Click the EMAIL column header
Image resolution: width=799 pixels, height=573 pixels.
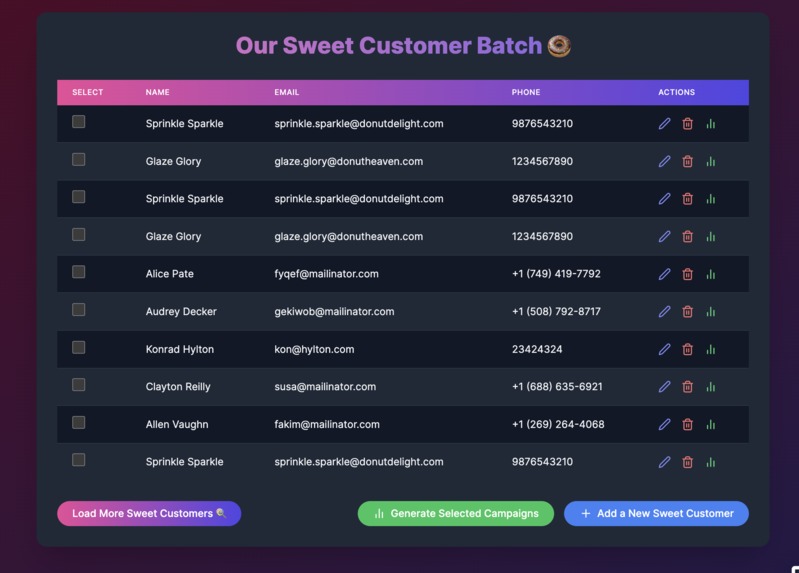click(287, 92)
